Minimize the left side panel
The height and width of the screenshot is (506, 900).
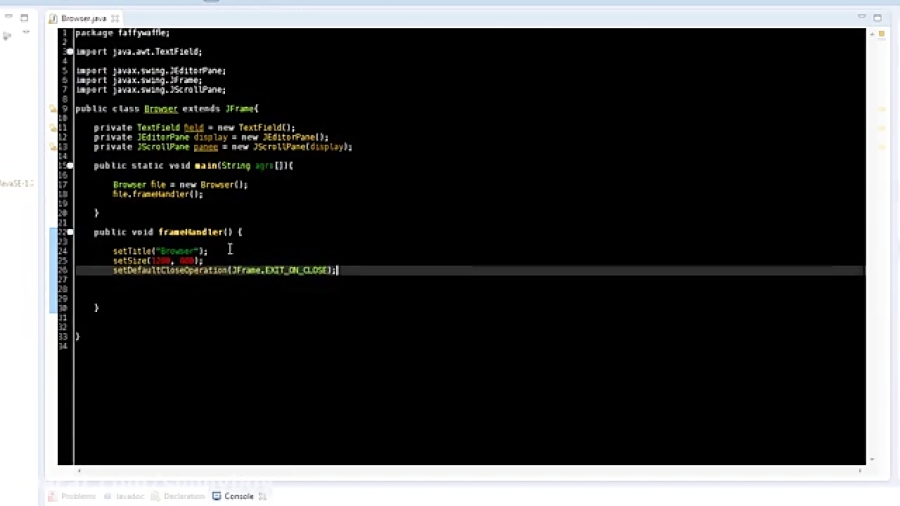[x=9, y=17]
